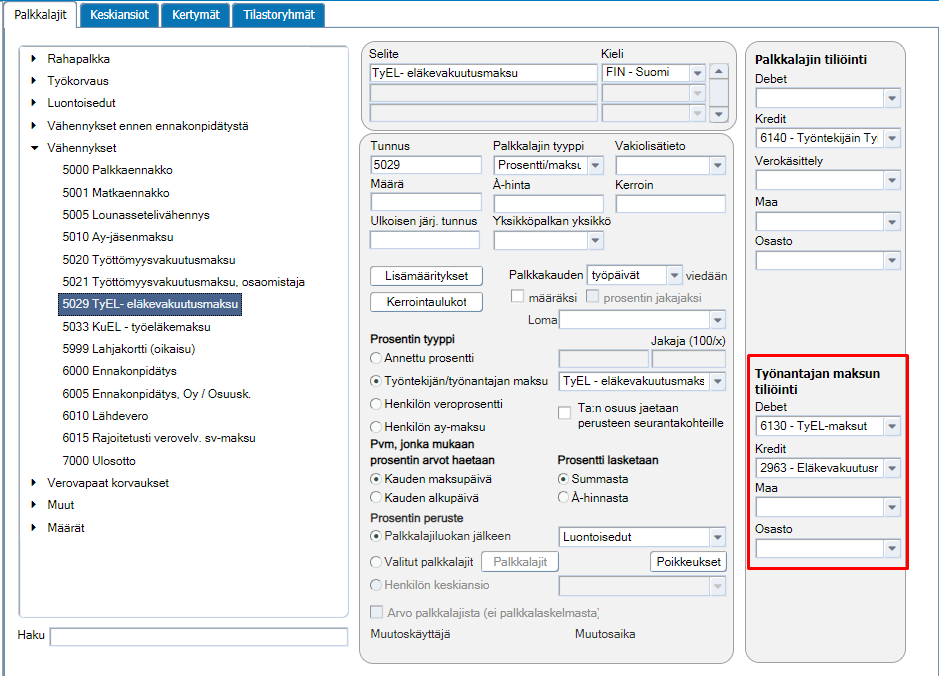Select 5010 Ay-jäsenmaksu row
The image size is (939, 676).
pyautogui.click(x=118, y=237)
